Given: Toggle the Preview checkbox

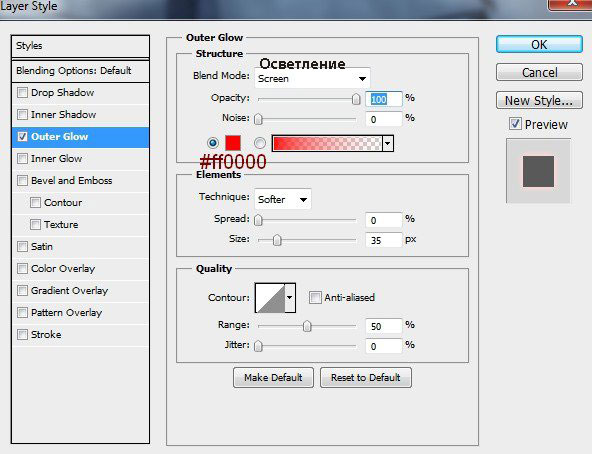Looking at the screenshot, I should tap(515, 124).
